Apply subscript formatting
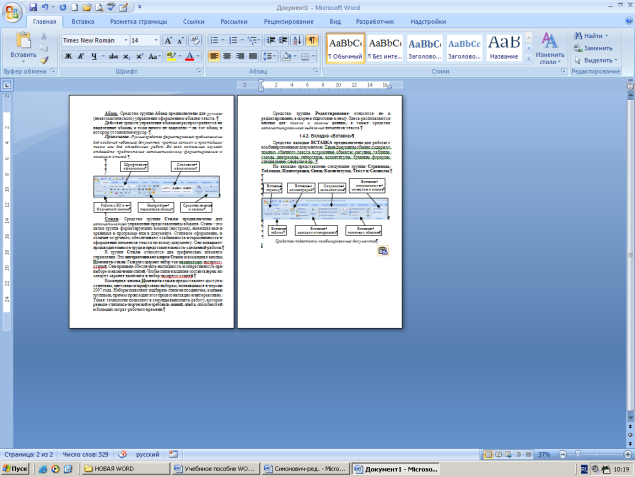635x477 pixels. point(127,56)
